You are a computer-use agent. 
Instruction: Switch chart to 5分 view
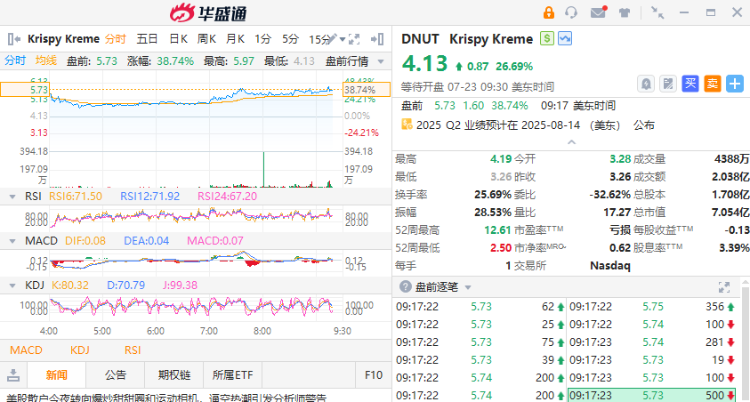290,39
